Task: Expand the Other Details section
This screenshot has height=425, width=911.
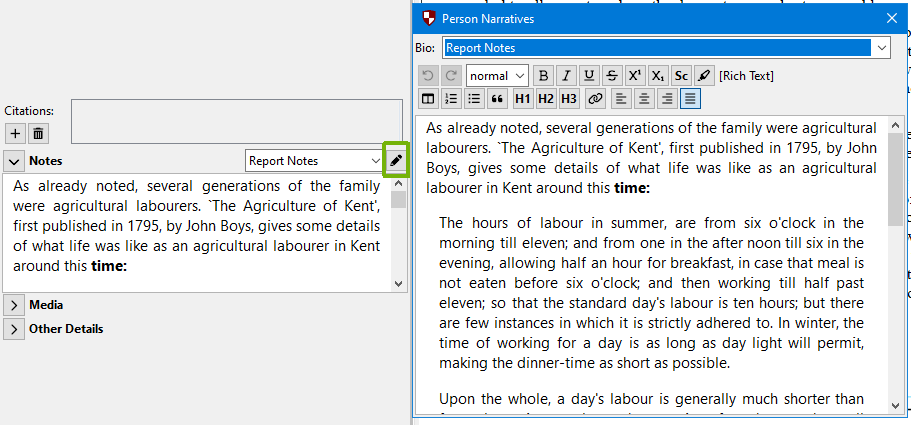Action: click(x=15, y=329)
